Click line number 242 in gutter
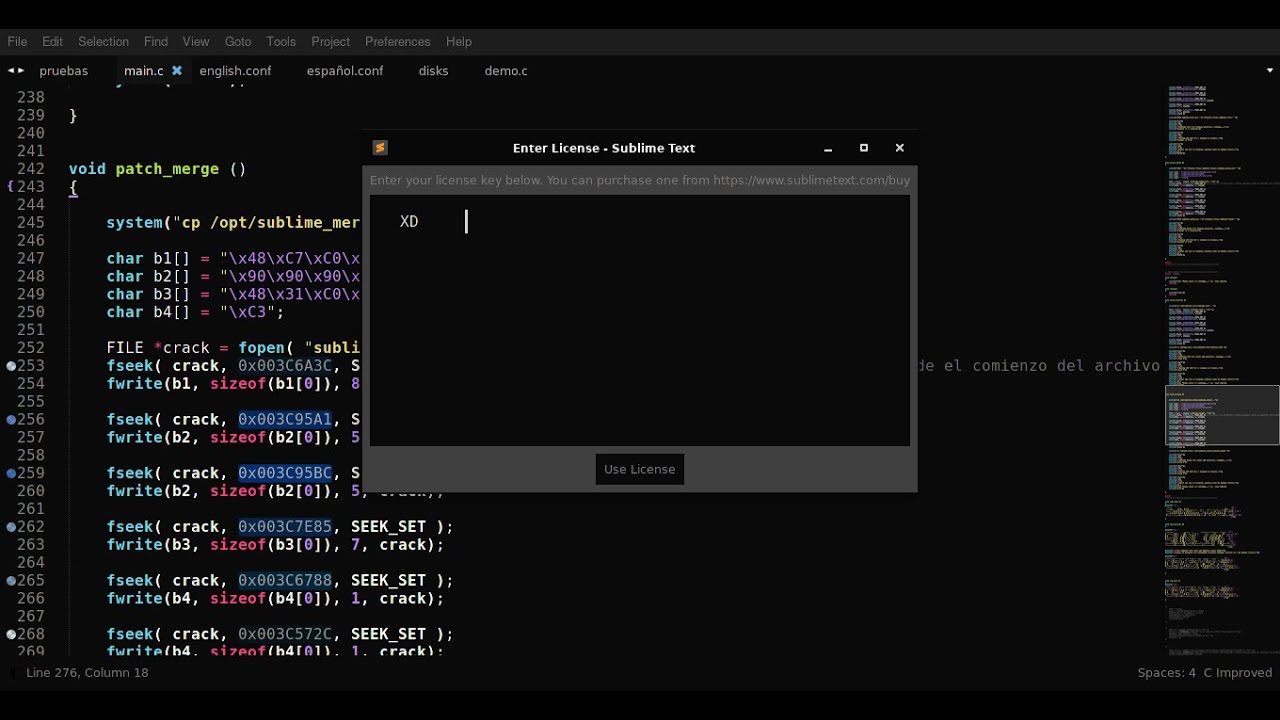 pos(31,169)
